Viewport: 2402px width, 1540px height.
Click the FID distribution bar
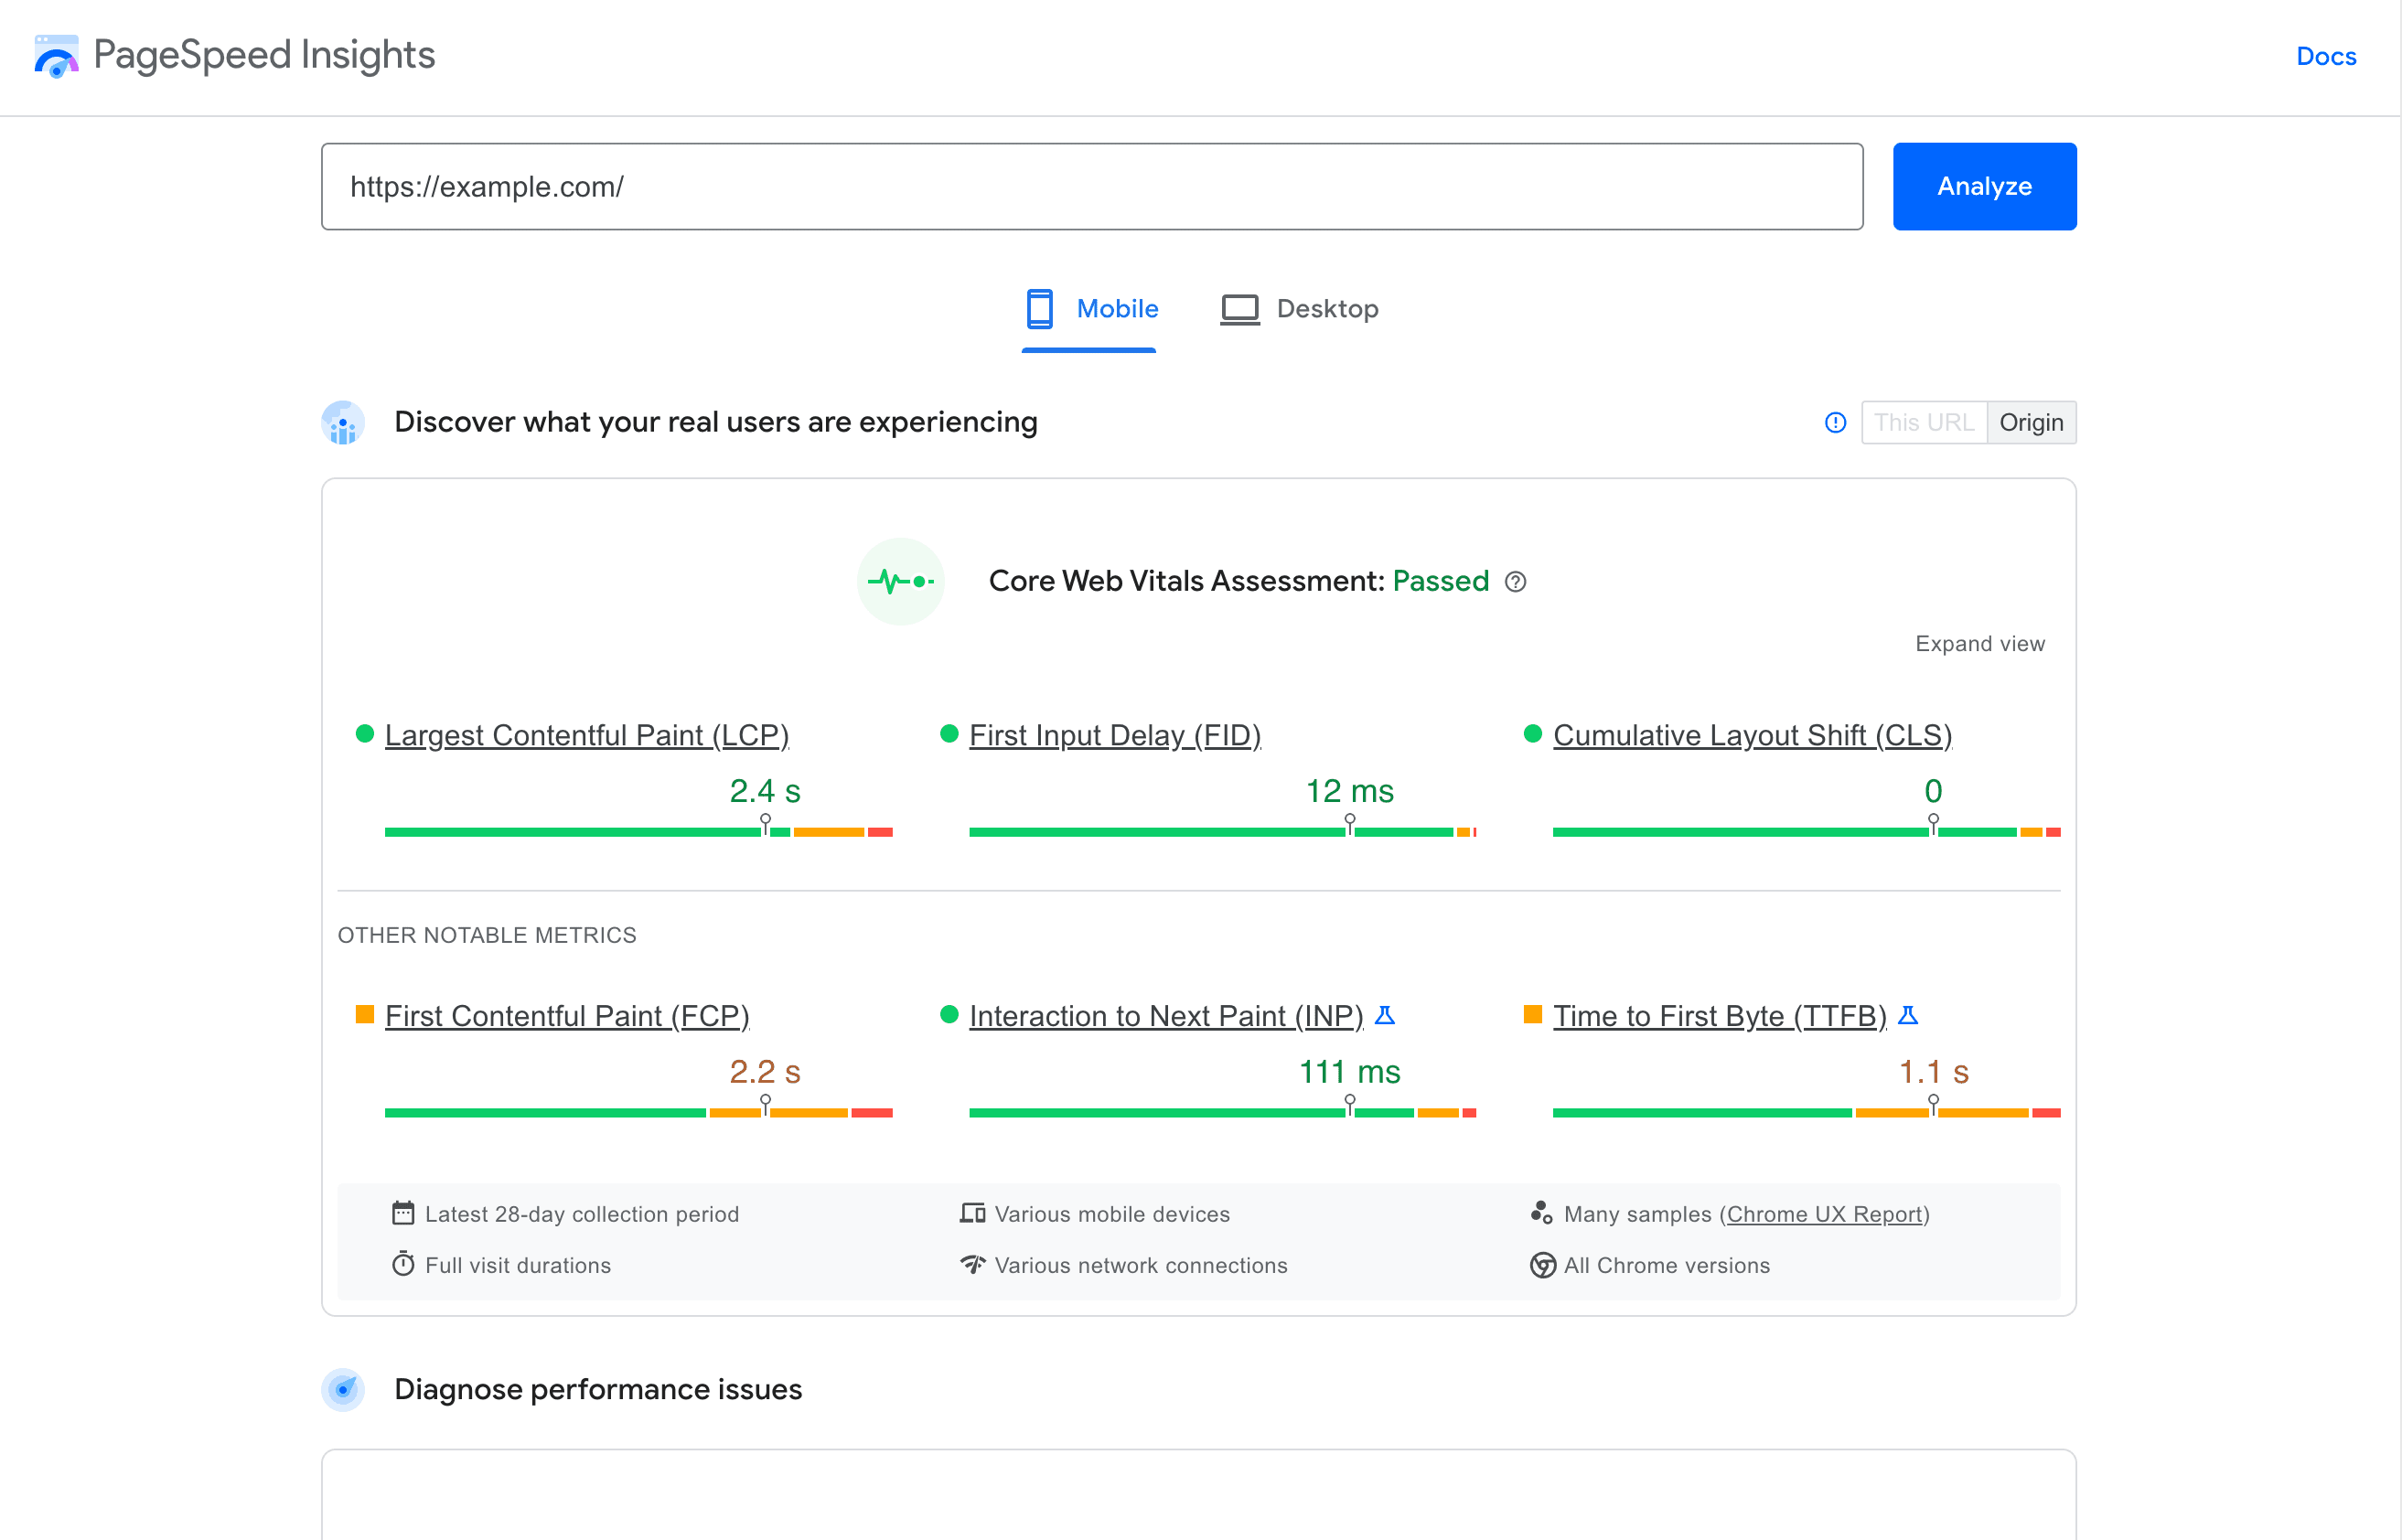click(x=1222, y=832)
